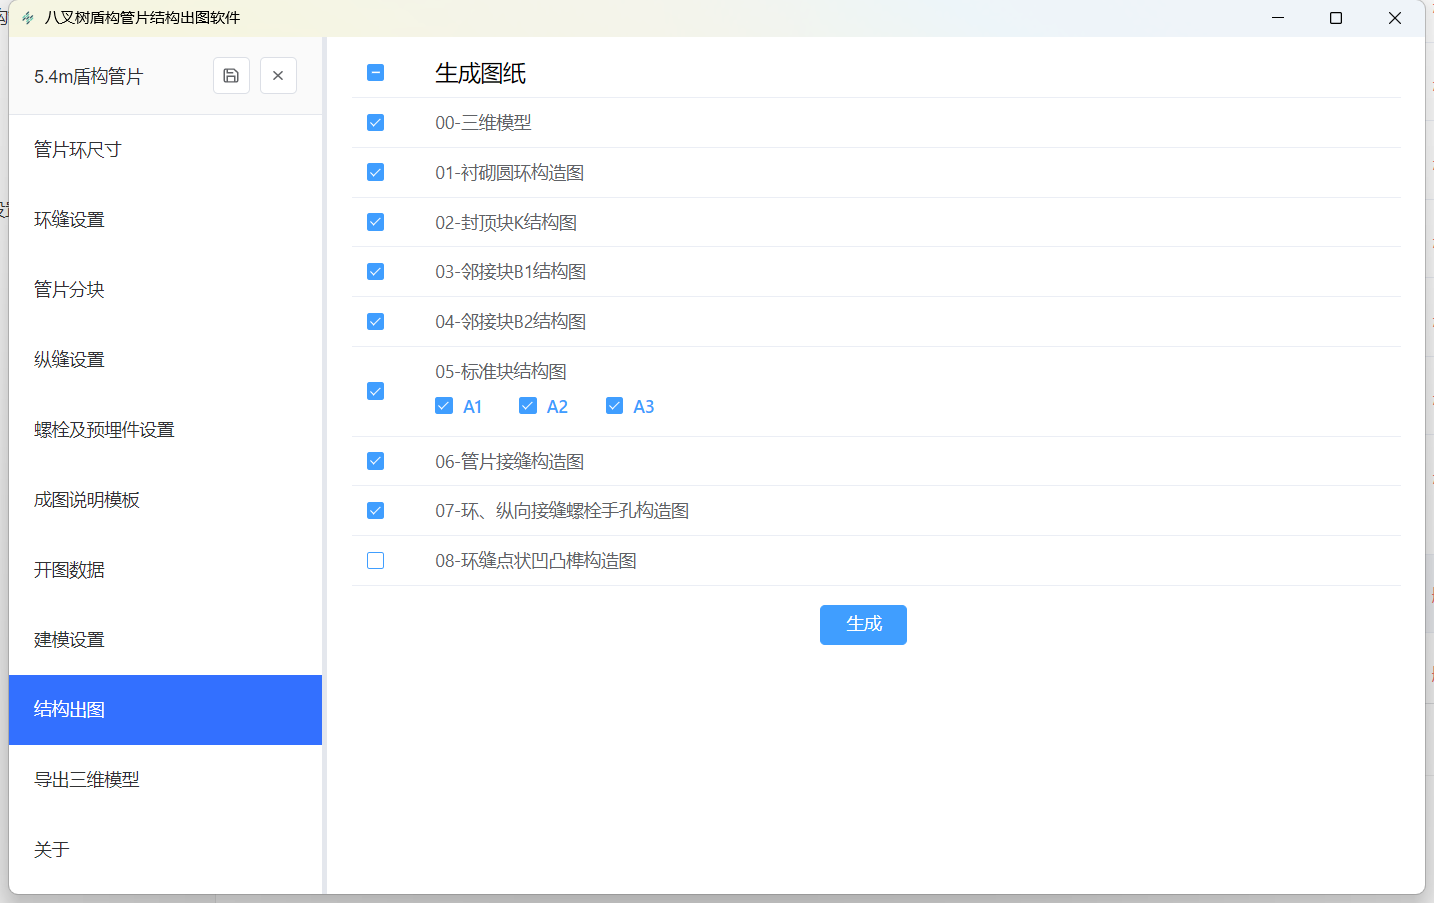Switch to the 建模设置 section
Image resolution: width=1434 pixels, height=903 pixels.
point(69,640)
